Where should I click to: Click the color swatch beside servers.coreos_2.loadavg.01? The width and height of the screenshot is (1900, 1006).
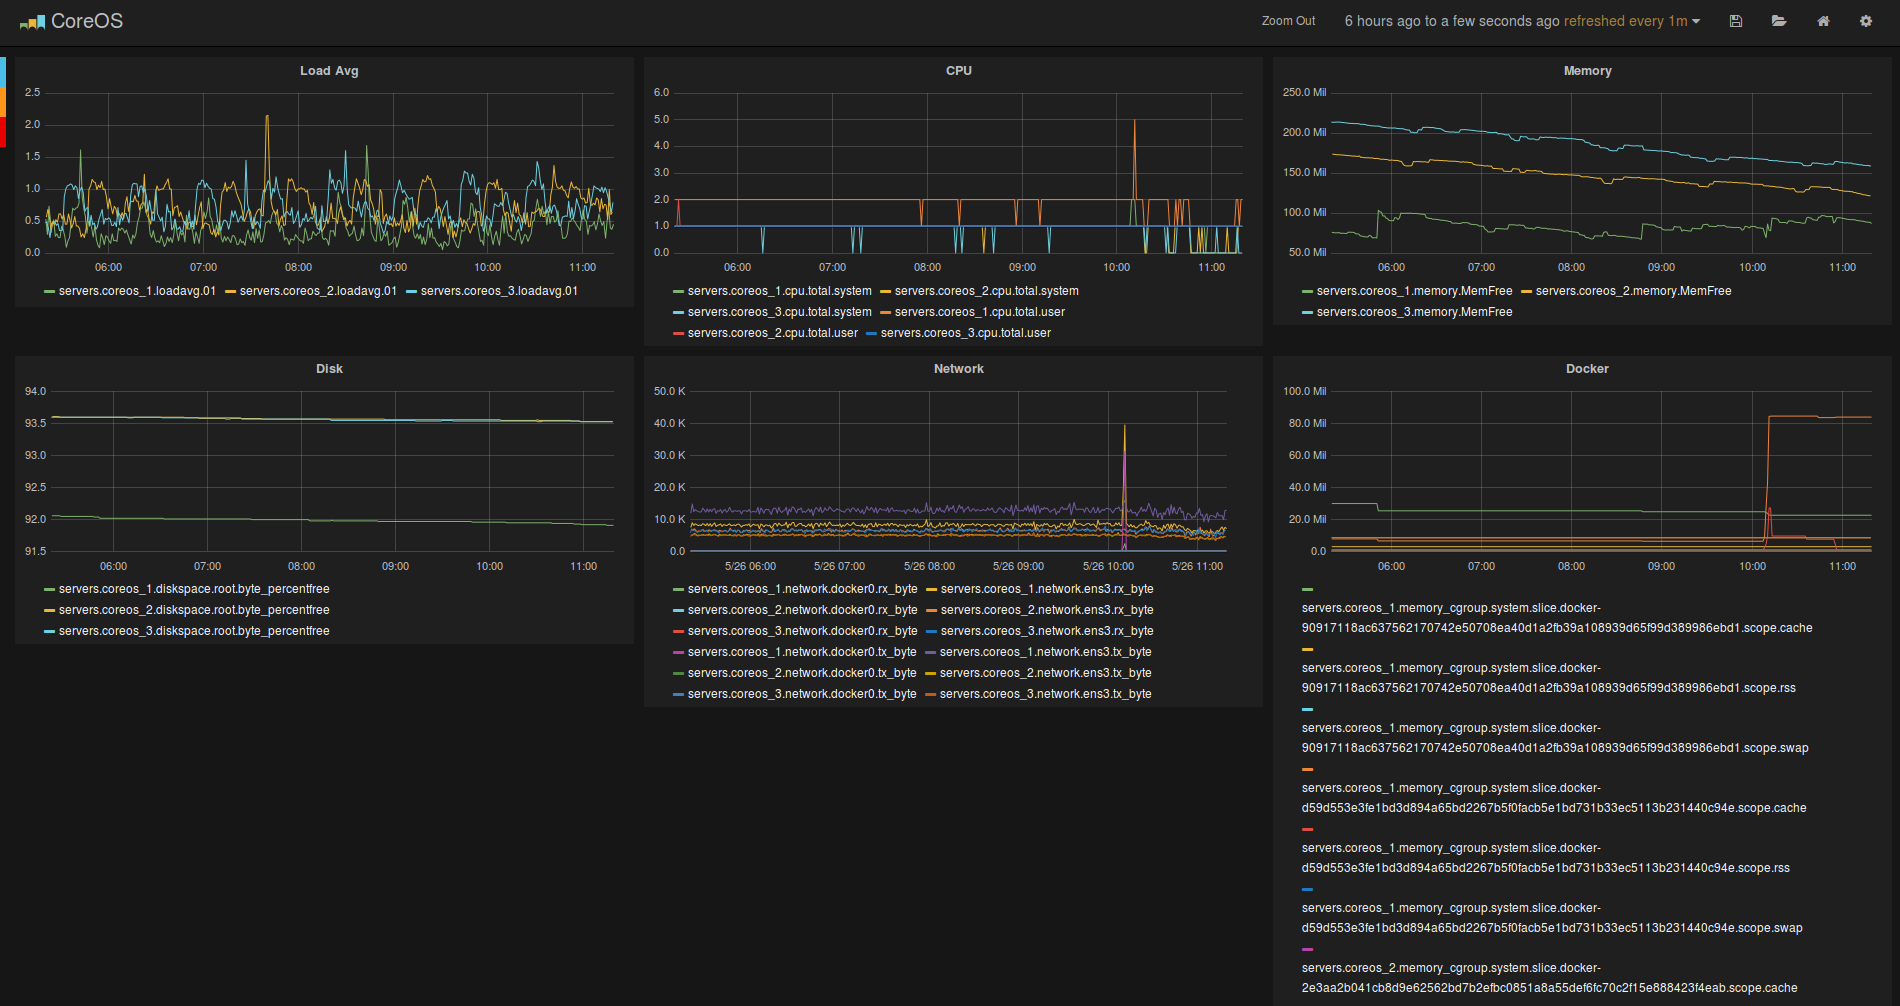pos(232,291)
